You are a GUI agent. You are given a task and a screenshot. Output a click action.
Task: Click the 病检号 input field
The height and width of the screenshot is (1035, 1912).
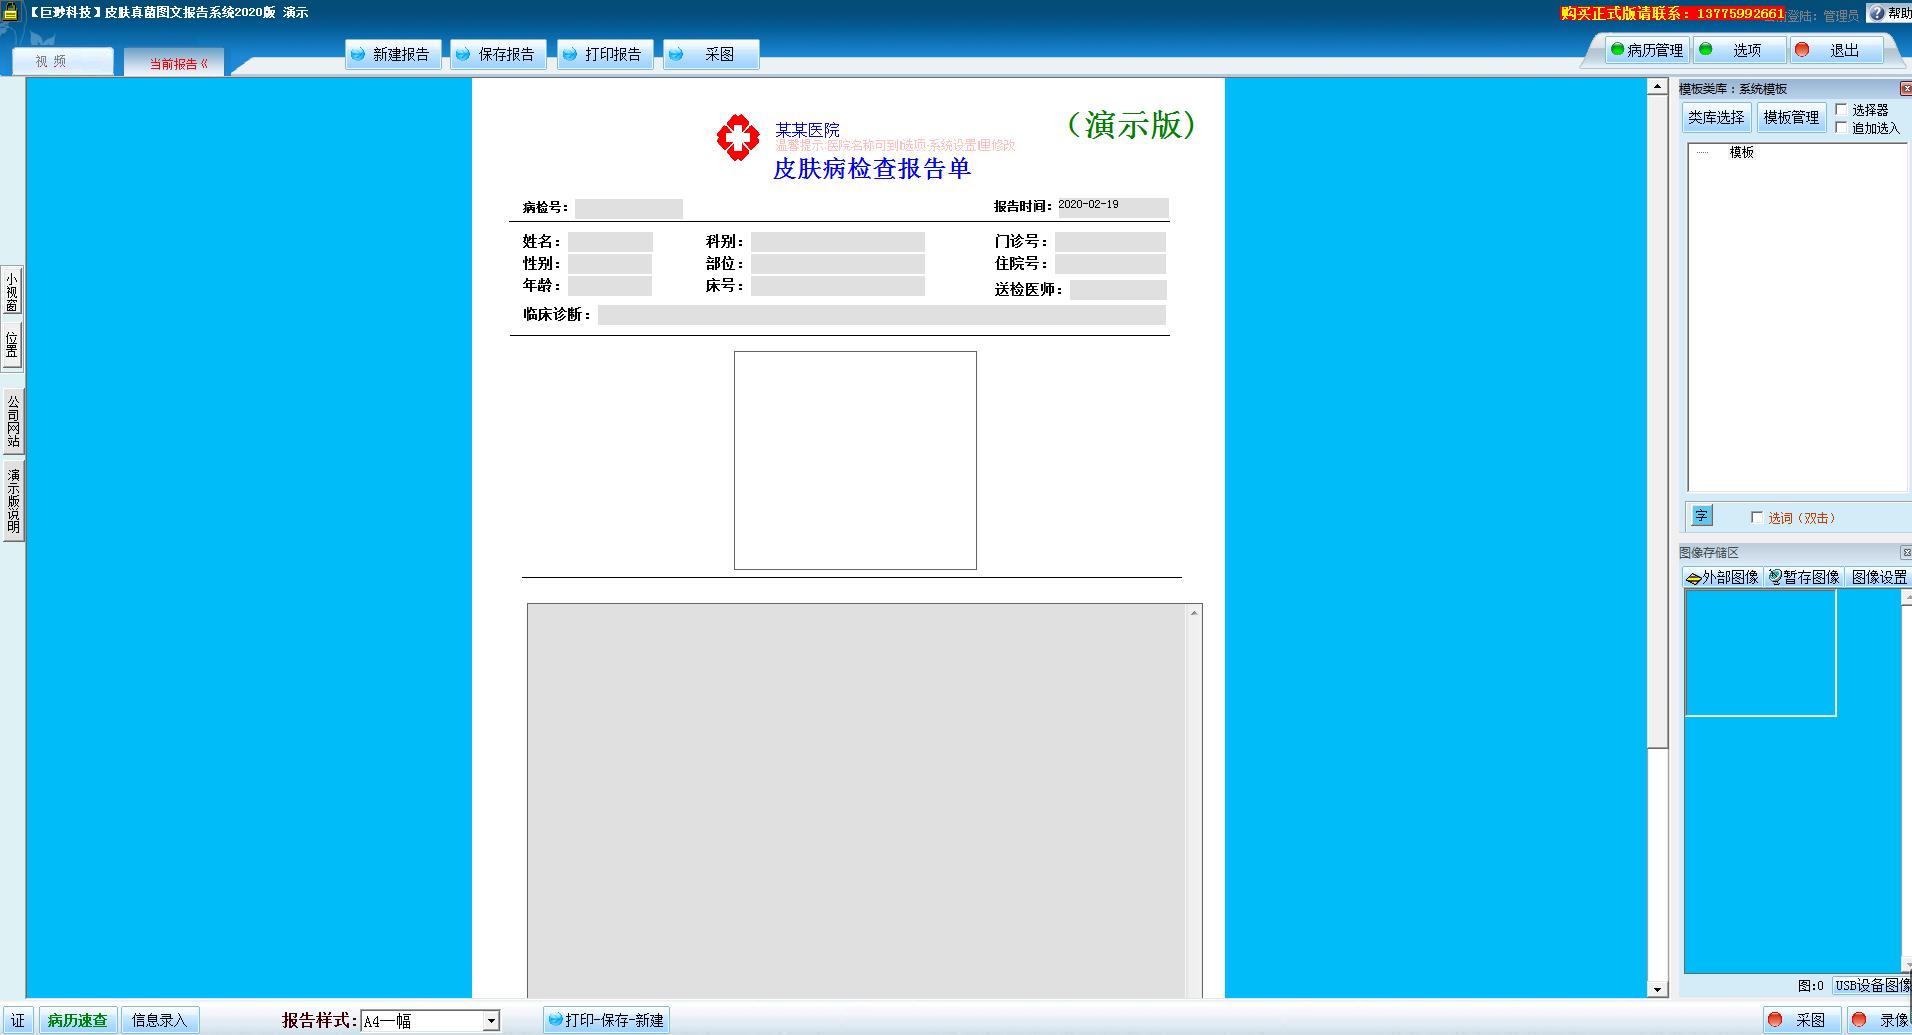[629, 208]
